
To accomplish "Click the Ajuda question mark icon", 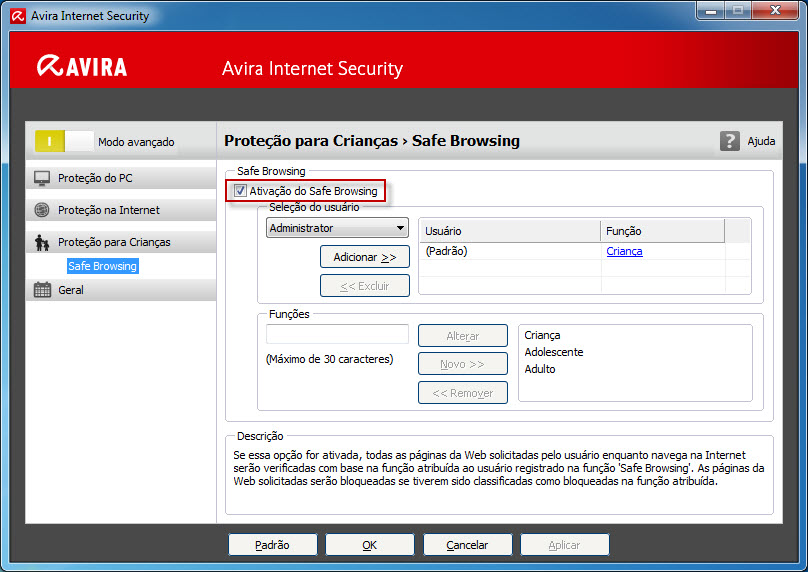I will (x=729, y=141).
